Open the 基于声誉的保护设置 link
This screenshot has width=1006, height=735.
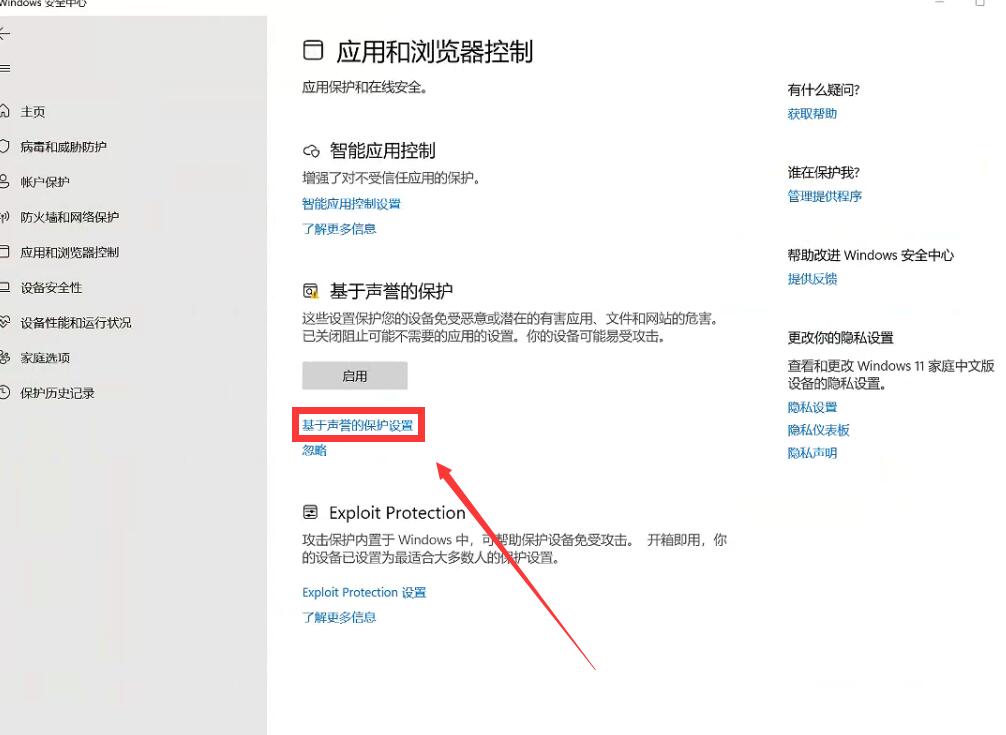(358, 425)
